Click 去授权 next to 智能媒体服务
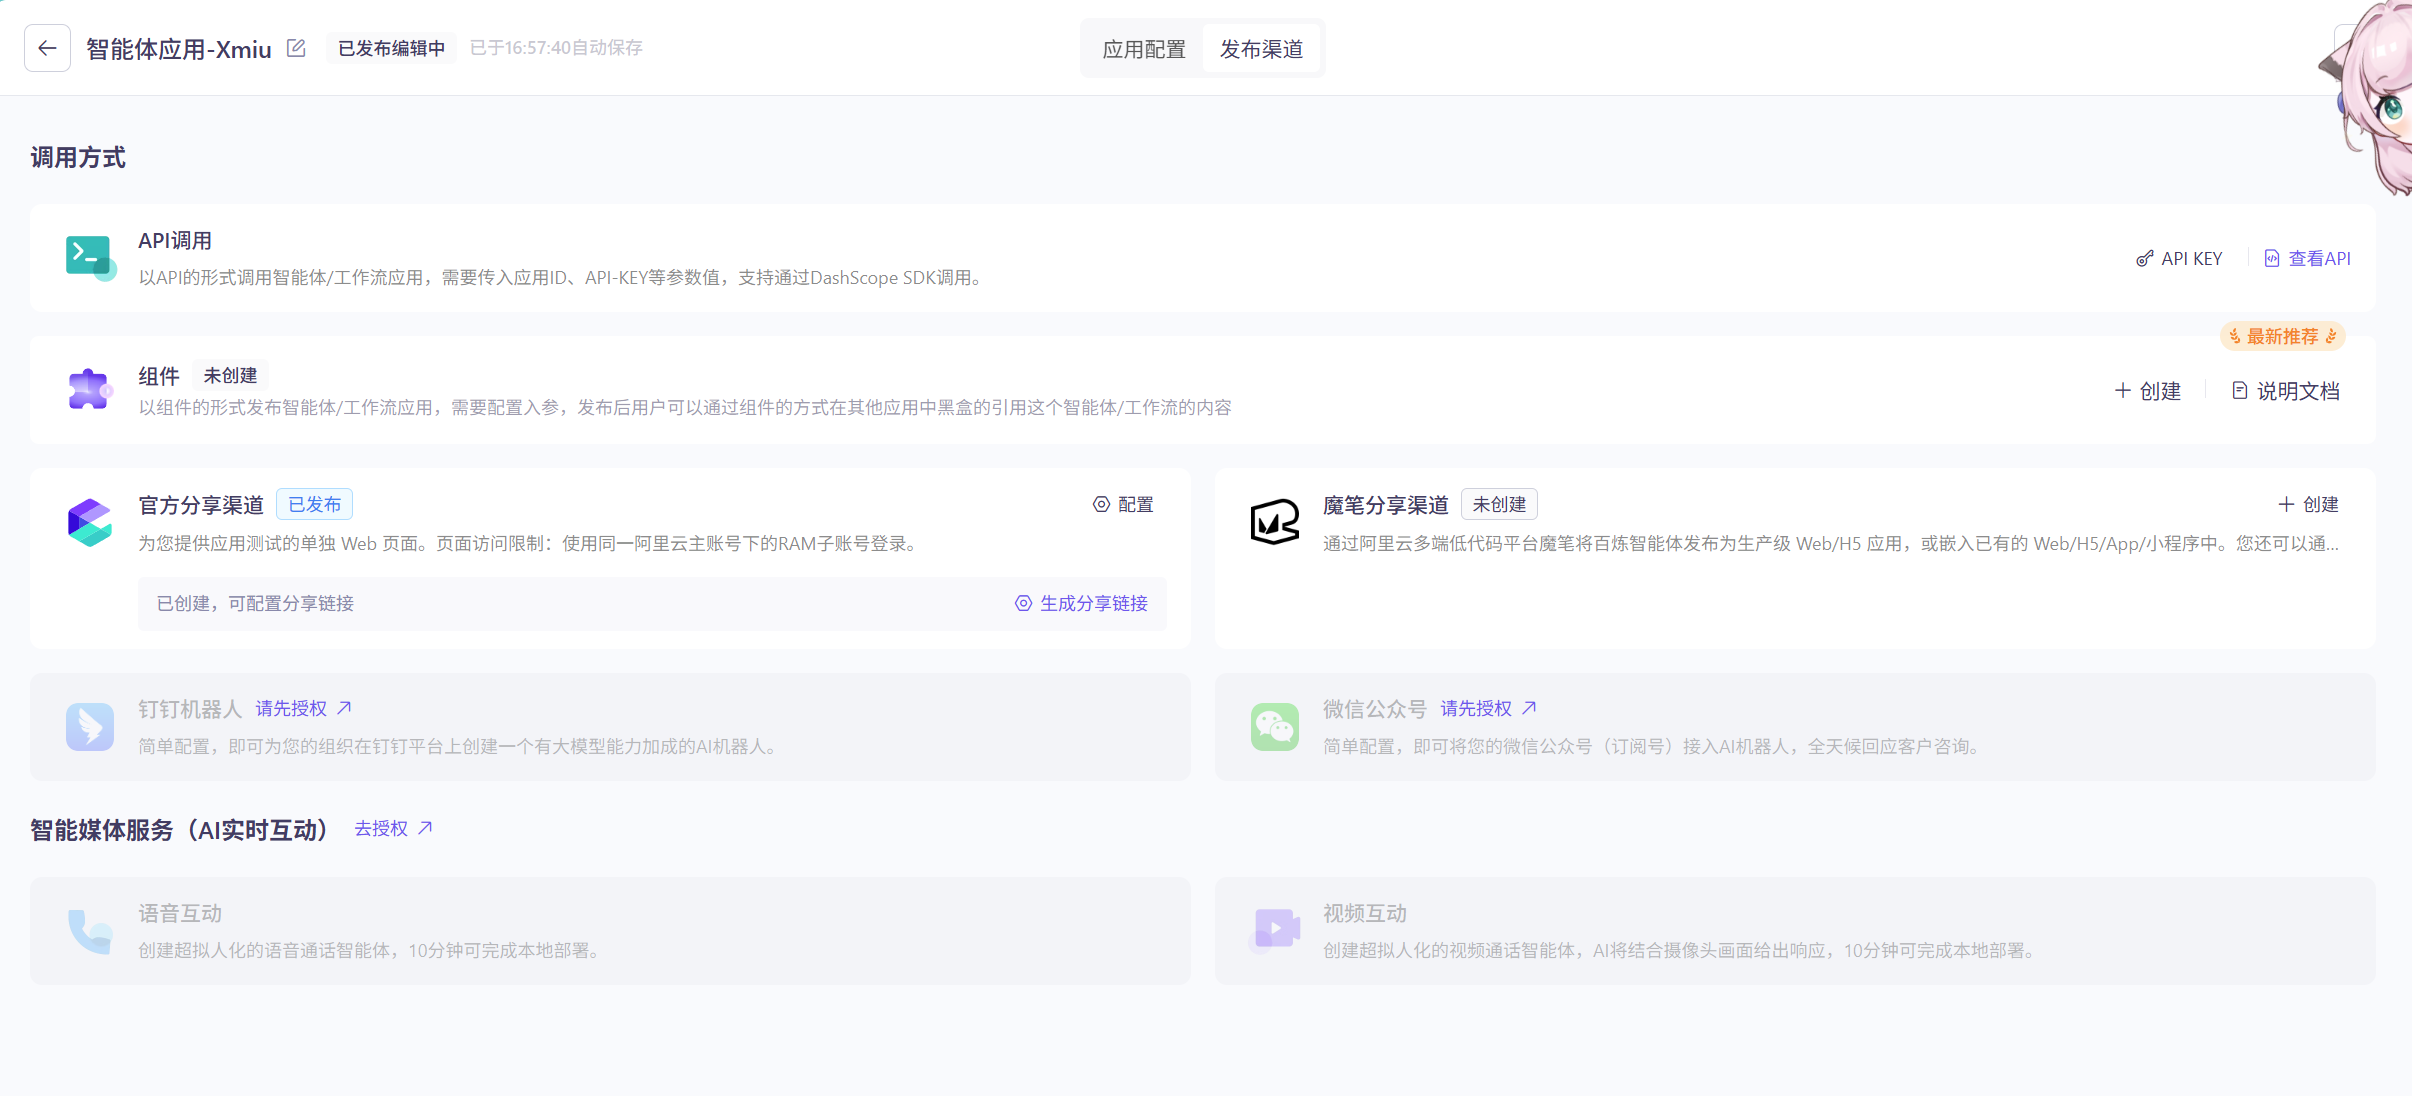This screenshot has width=2412, height=1096. (x=393, y=828)
